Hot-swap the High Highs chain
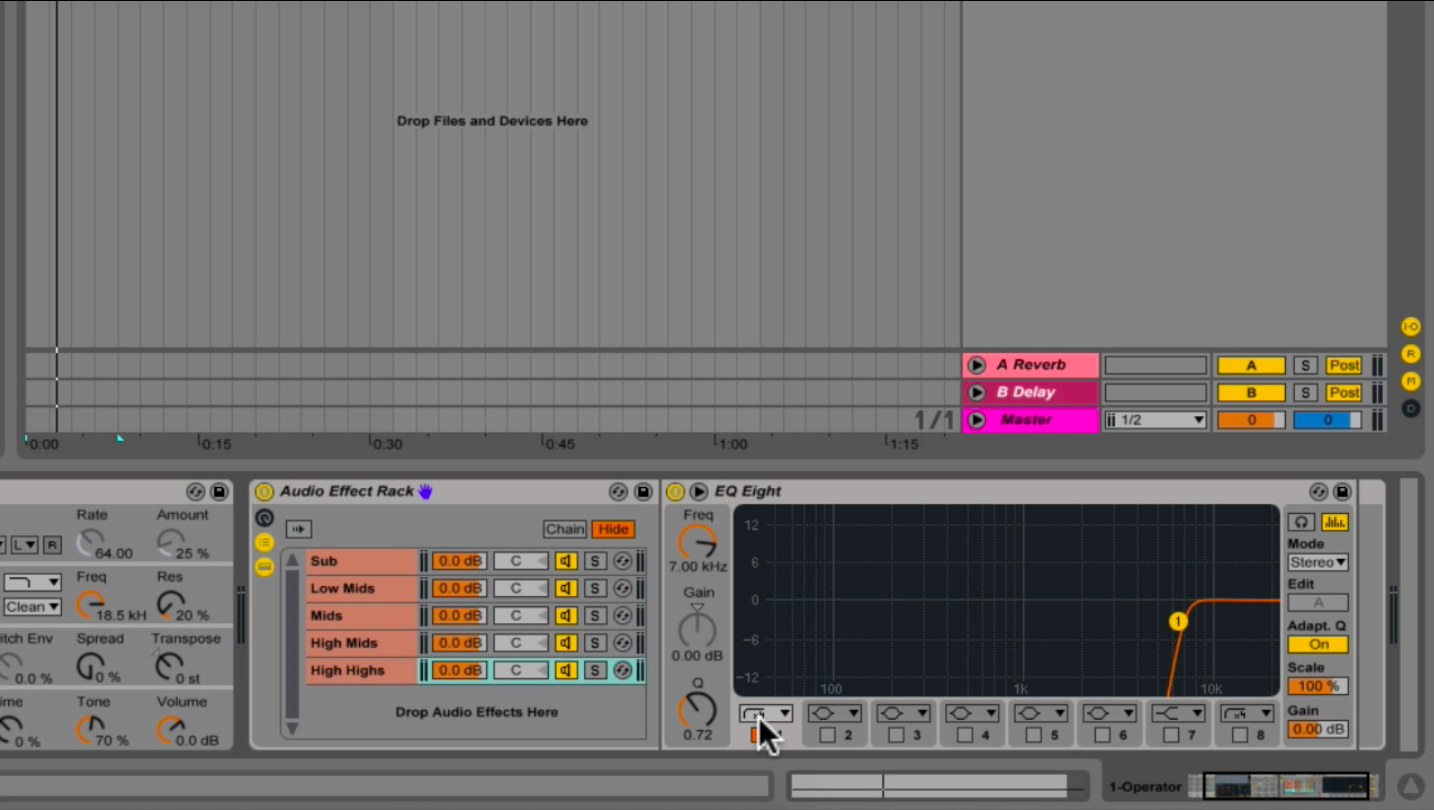 click(x=623, y=670)
